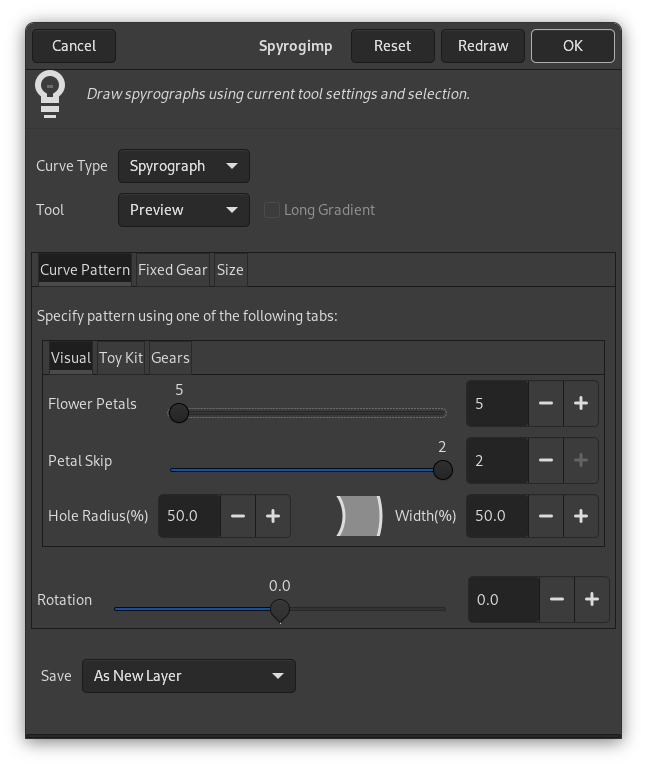Click the lightbulb hint icon

click(x=50, y=94)
